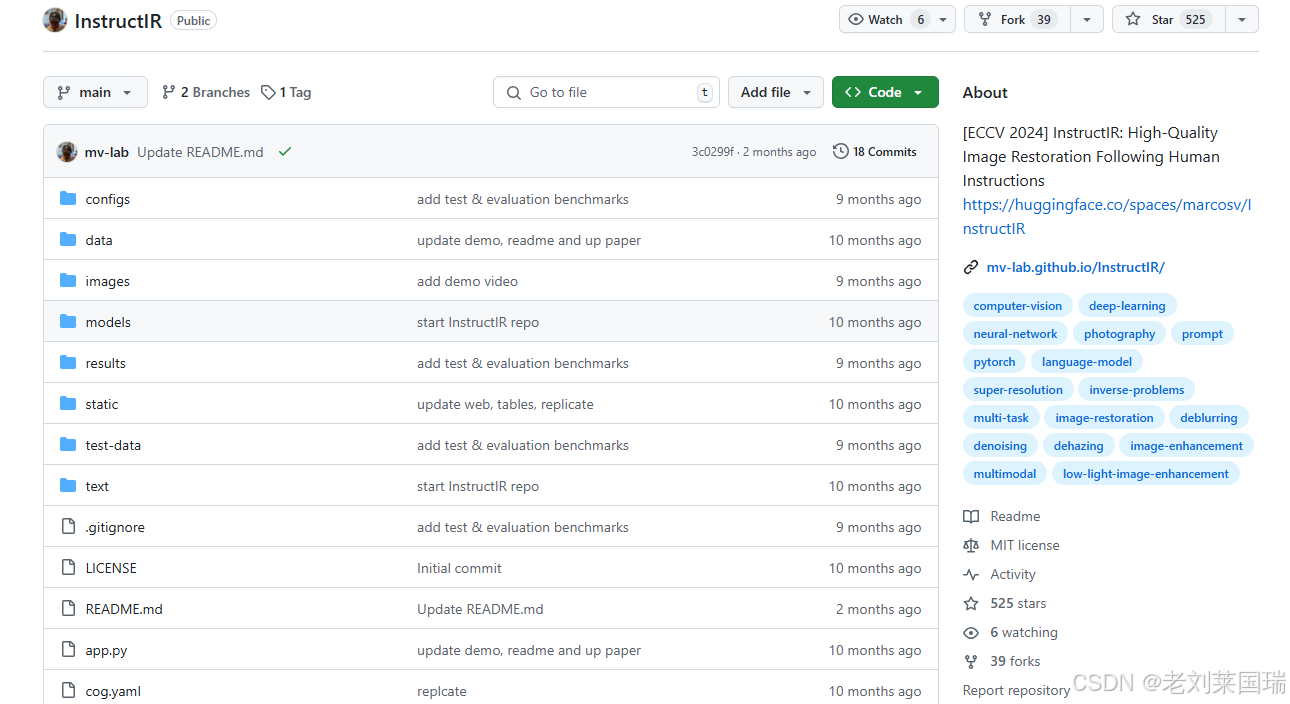The image size is (1290, 704).
Task: Select the inverse-problems topic tag
Action: (1136, 390)
